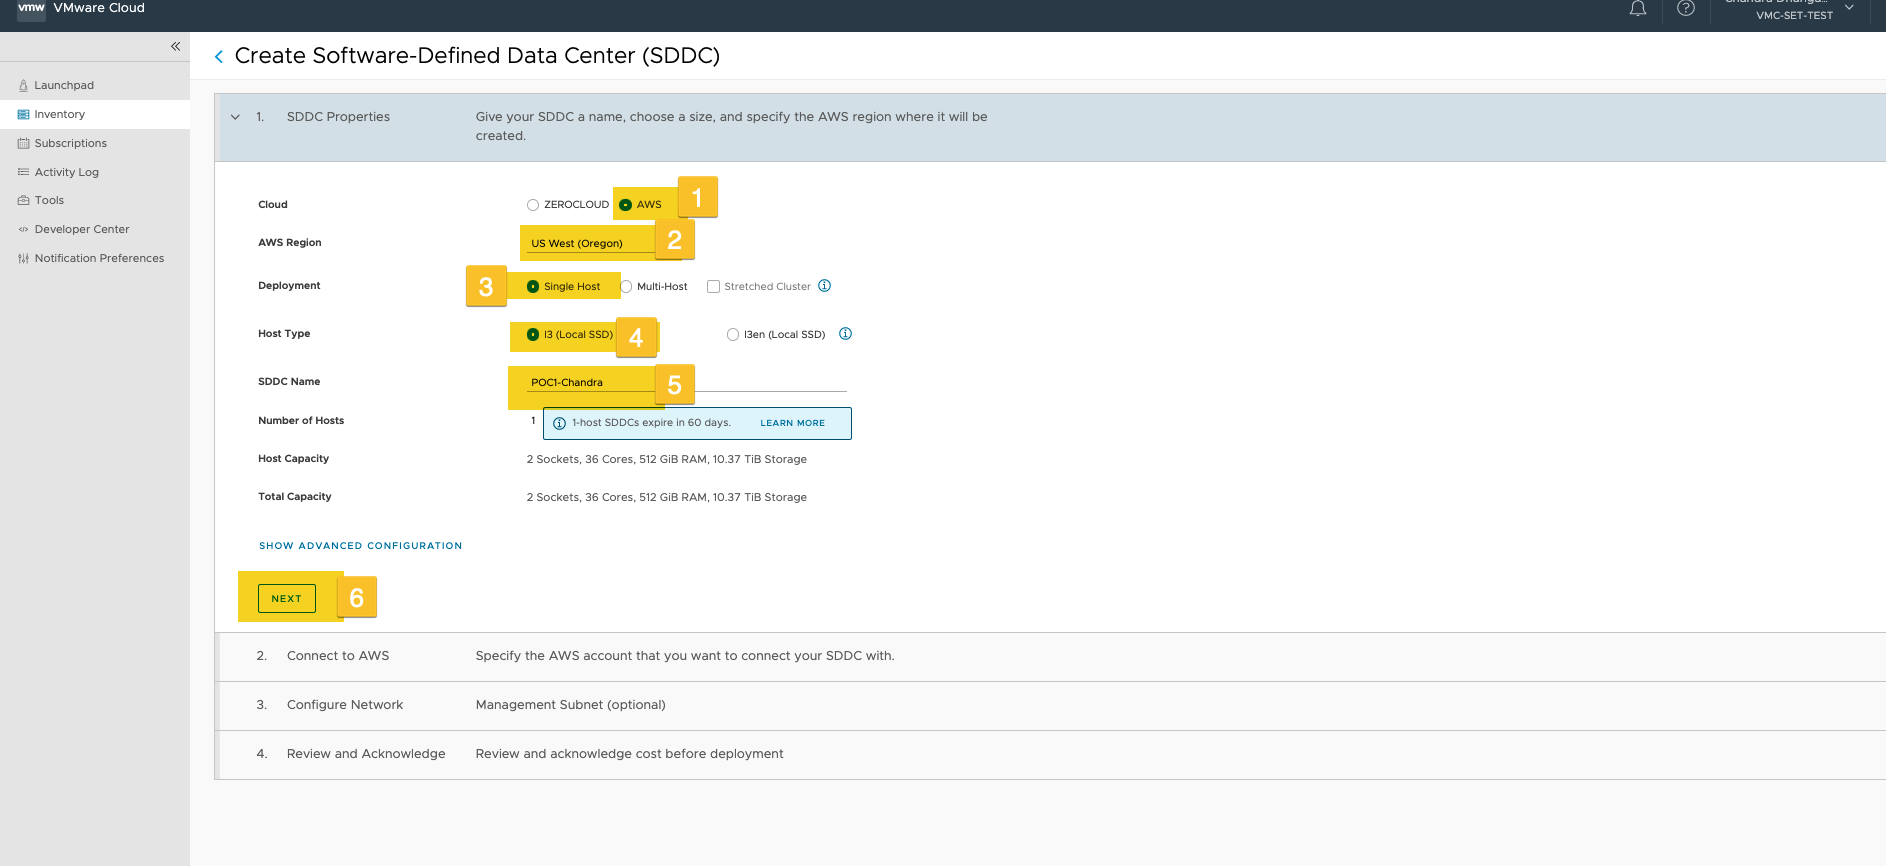Open the VMC-SET-TEST account dropdown arrow

coord(1849,8)
